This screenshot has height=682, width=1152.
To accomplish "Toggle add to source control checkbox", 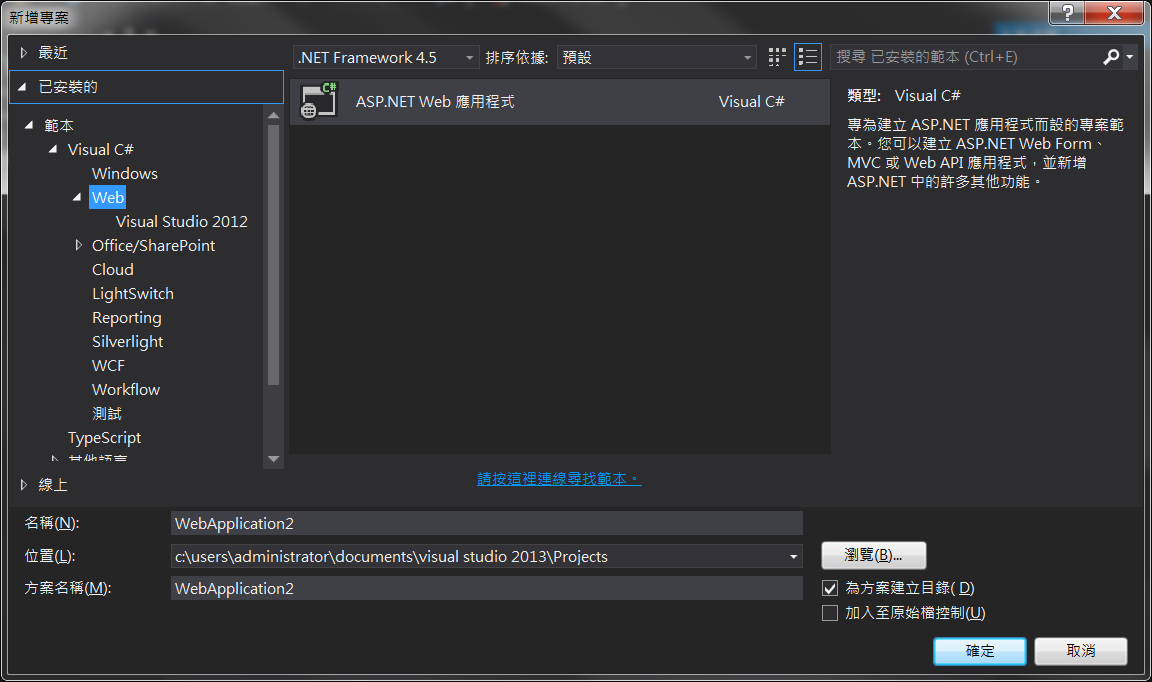I will pos(830,613).
